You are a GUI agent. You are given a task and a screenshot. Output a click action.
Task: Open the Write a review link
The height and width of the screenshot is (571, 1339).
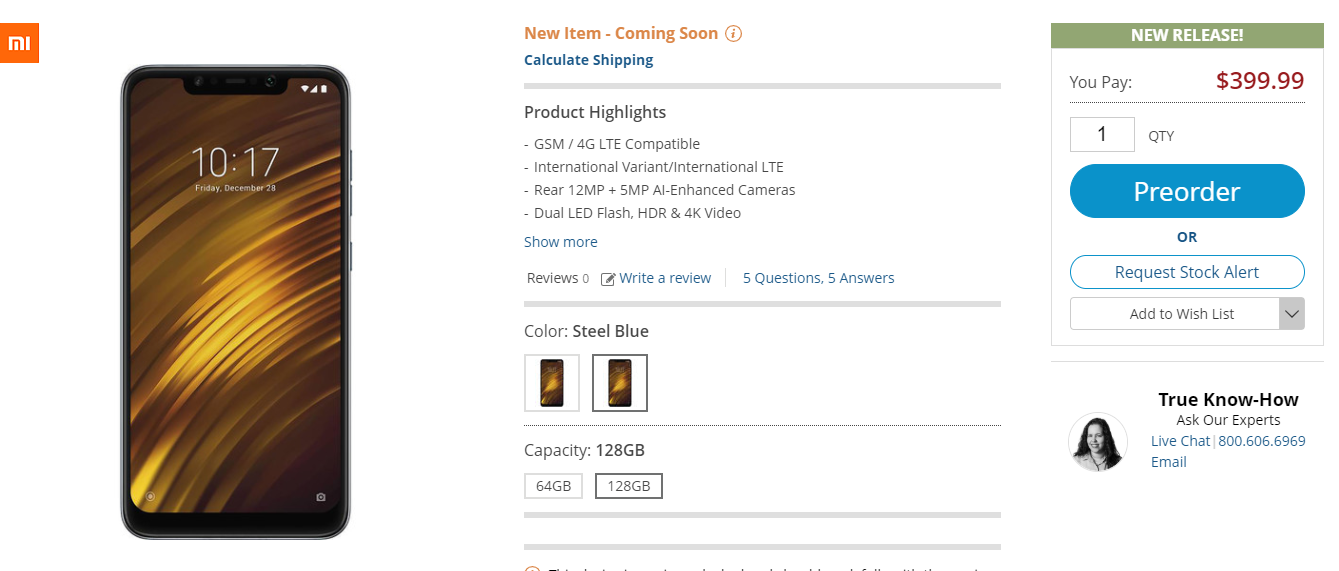pos(665,278)
